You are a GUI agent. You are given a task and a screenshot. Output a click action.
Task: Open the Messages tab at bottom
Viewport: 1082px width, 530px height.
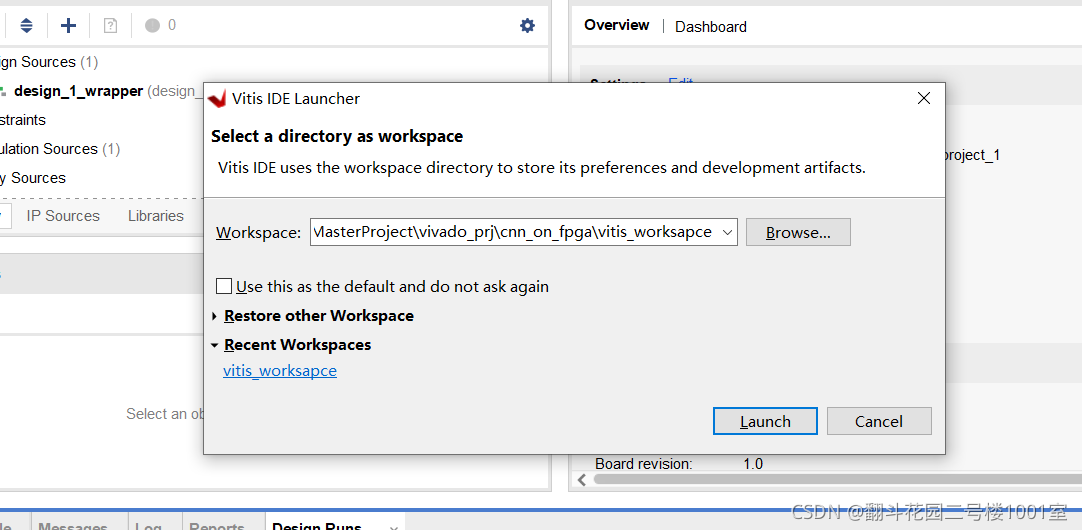pos(72,526)
